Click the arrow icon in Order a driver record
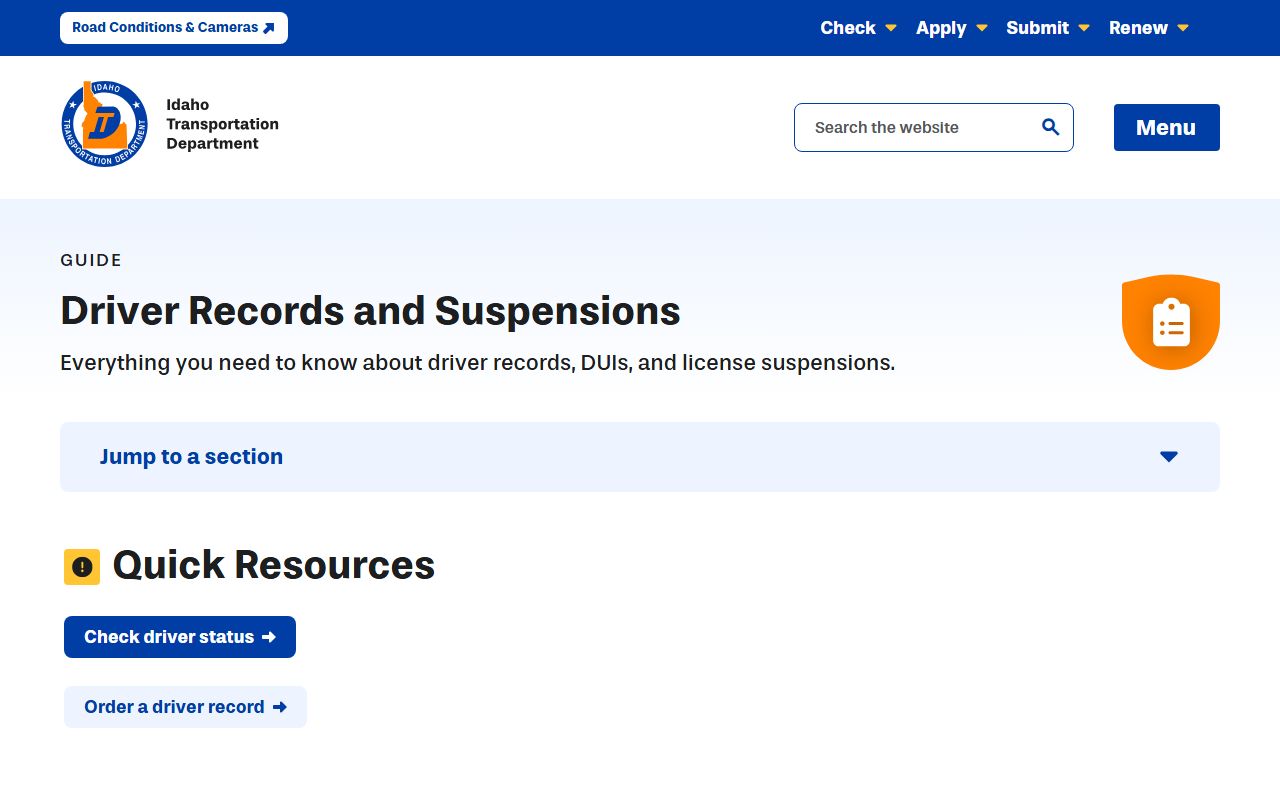The image size is (1280, 800). point(279,707)
